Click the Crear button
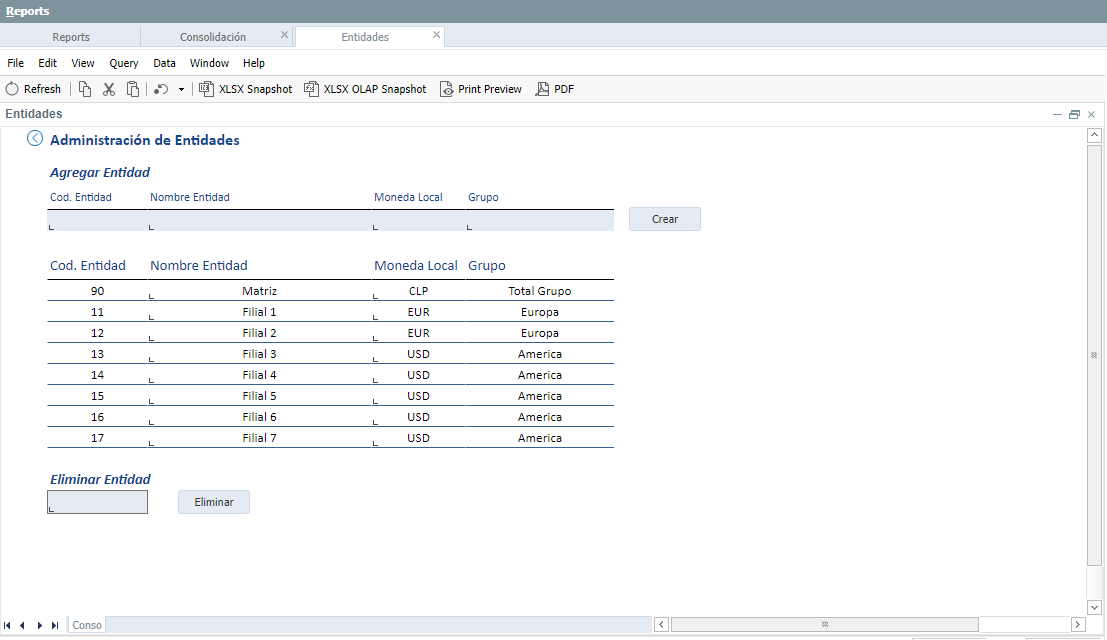The image size is (1107, 640). 664,219
